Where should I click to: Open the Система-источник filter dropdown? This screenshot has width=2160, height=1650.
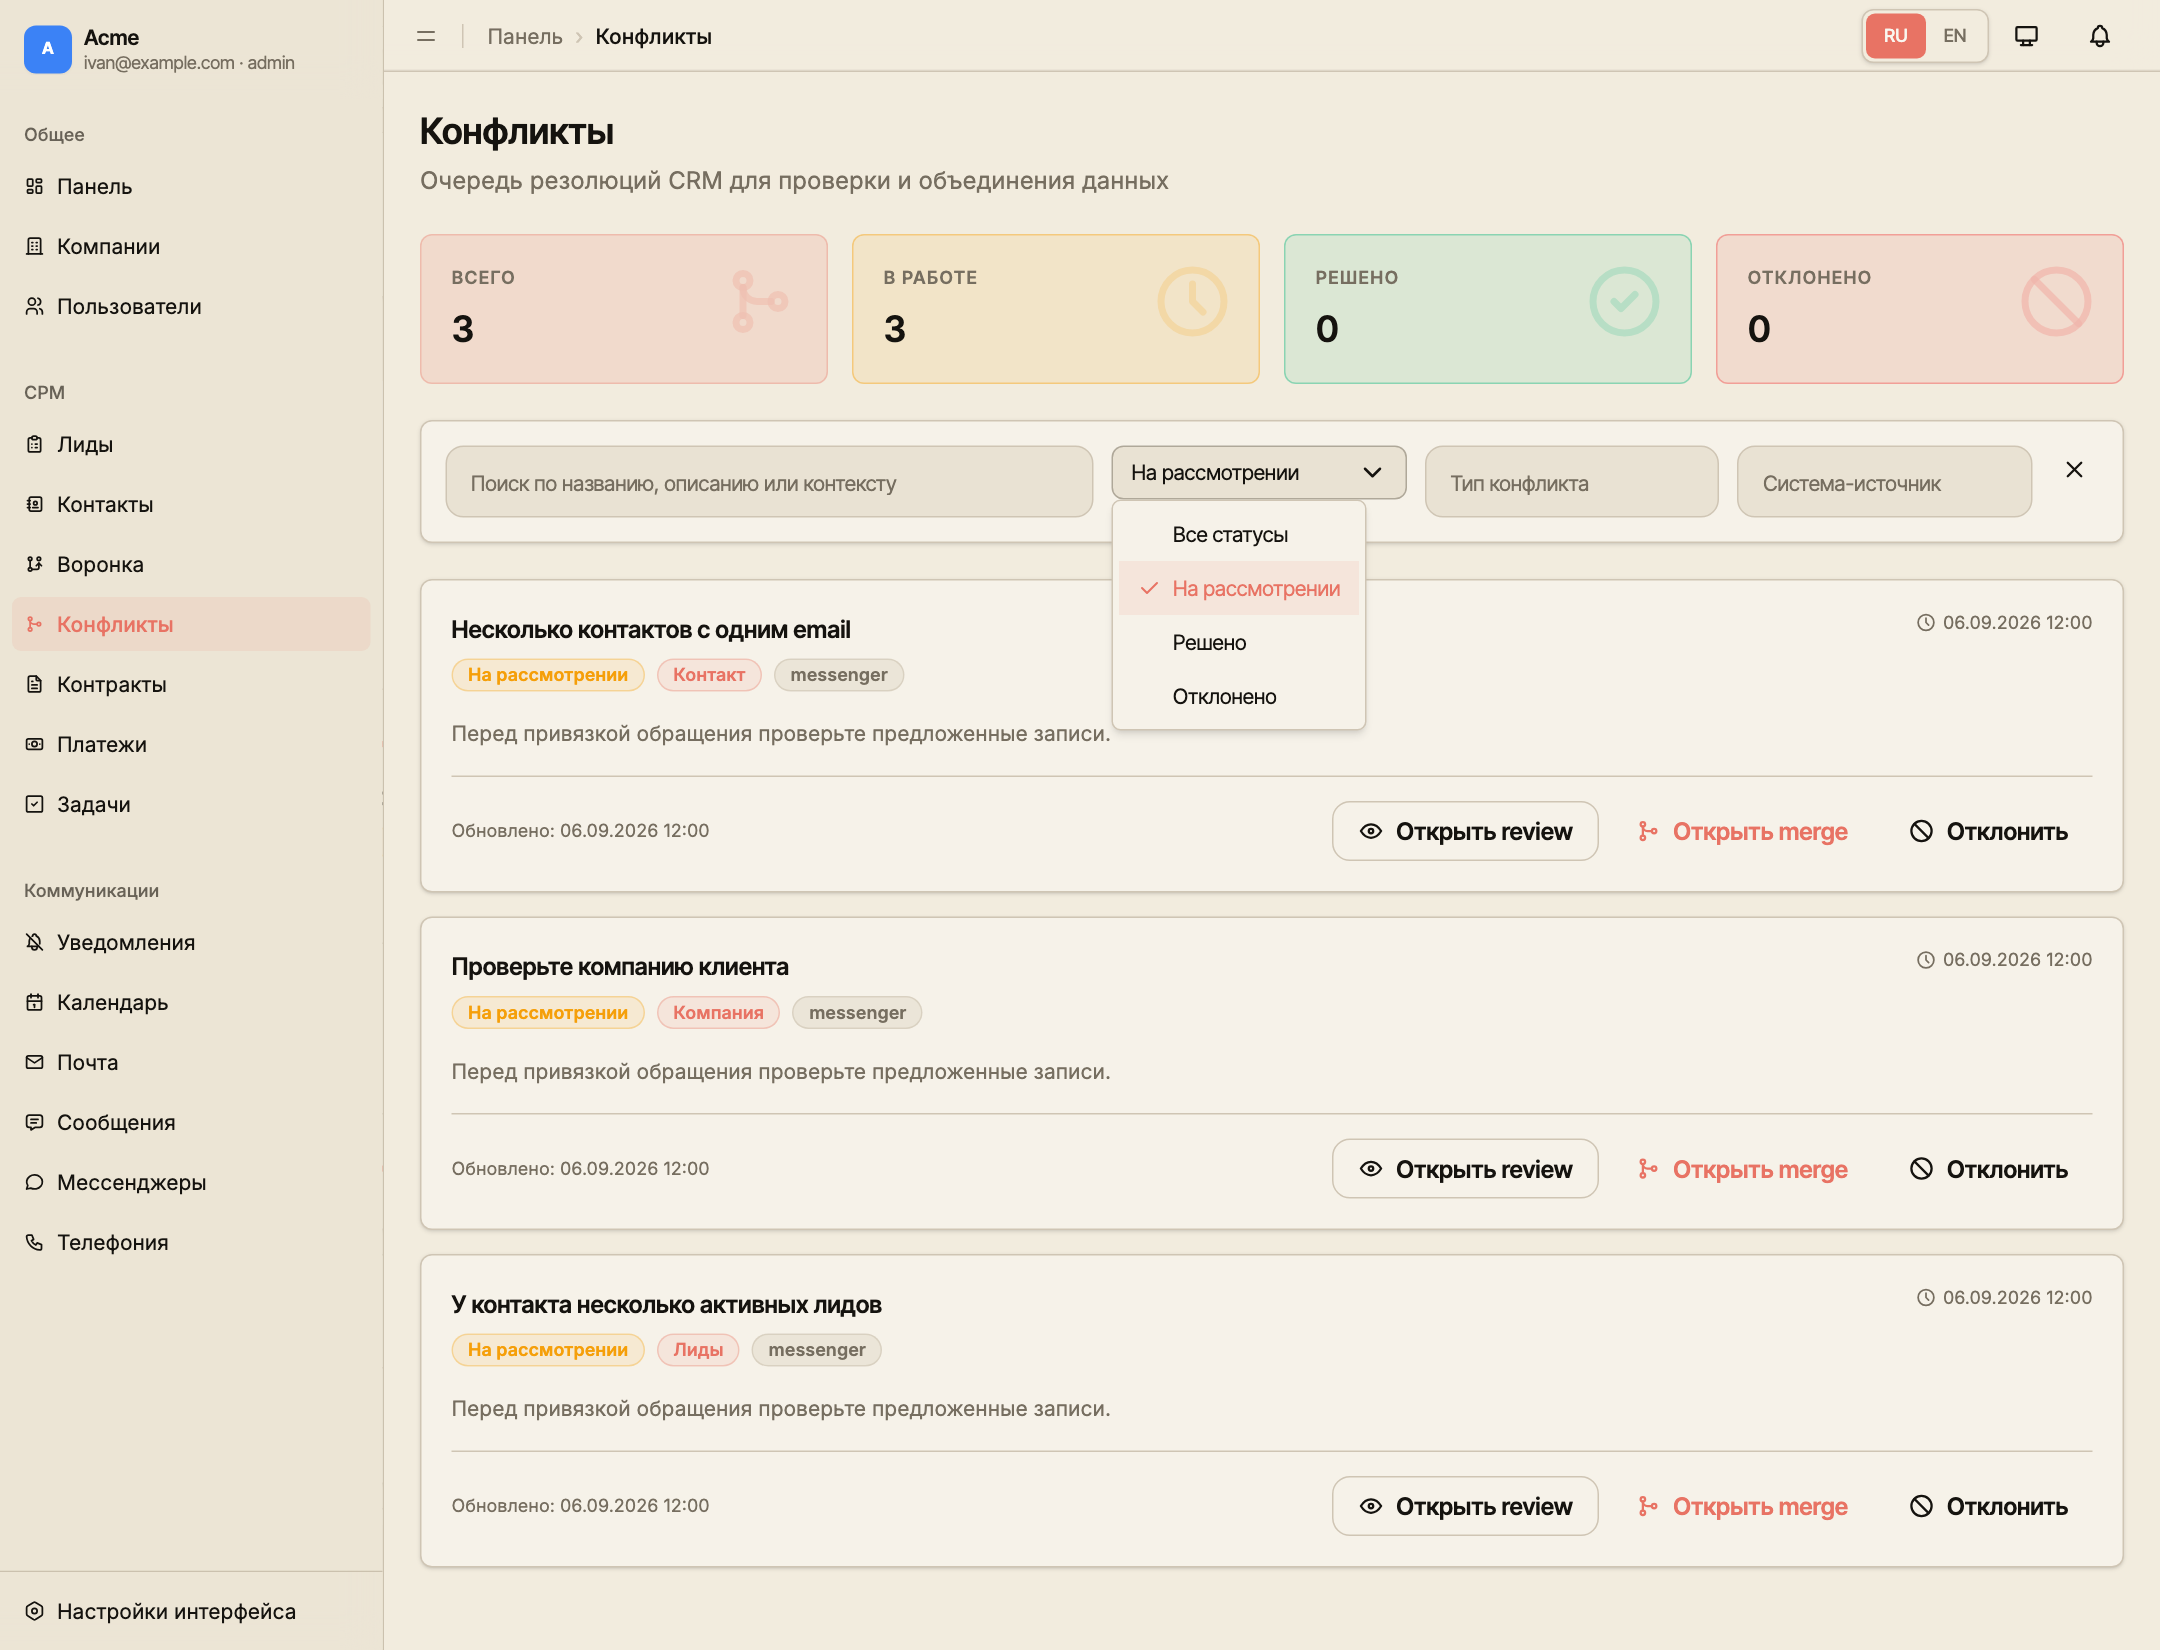[1884, 482]
